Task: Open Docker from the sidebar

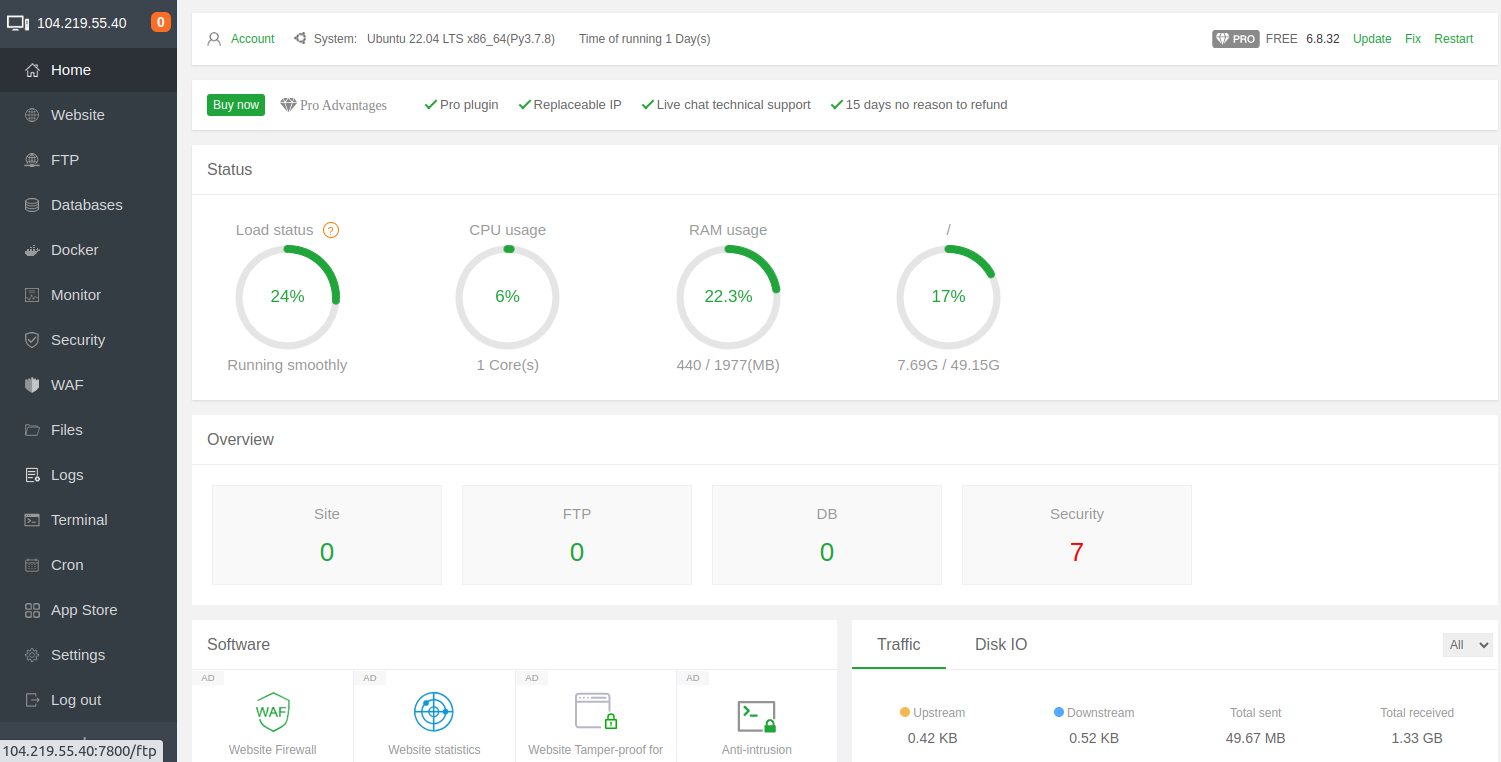Action: pyautogui.click(x=75, y=250)
